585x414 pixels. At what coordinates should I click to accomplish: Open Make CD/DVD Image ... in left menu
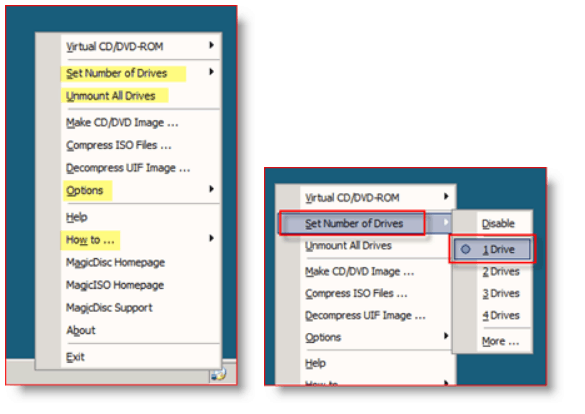pos(122,123)
